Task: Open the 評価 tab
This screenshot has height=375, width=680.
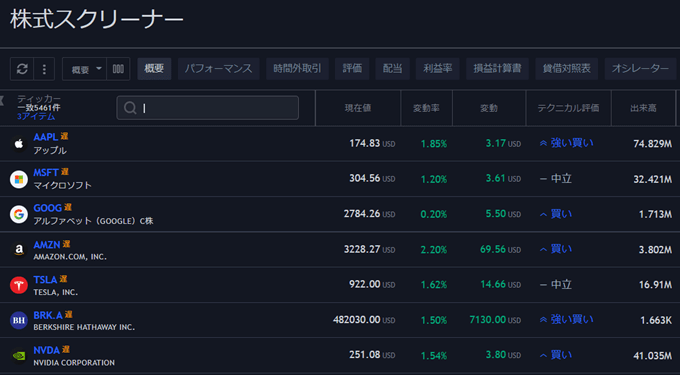Action: point(352,68)
